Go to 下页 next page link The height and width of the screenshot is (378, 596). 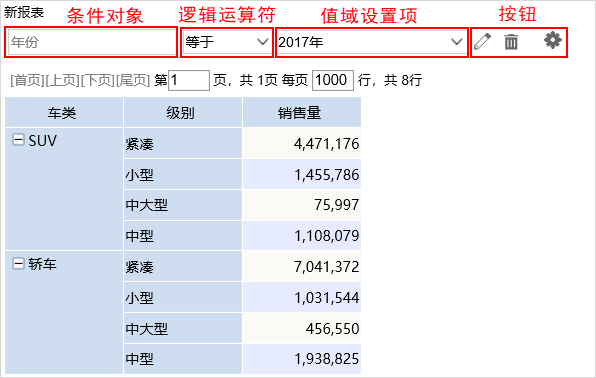click(x=98, y=80)
